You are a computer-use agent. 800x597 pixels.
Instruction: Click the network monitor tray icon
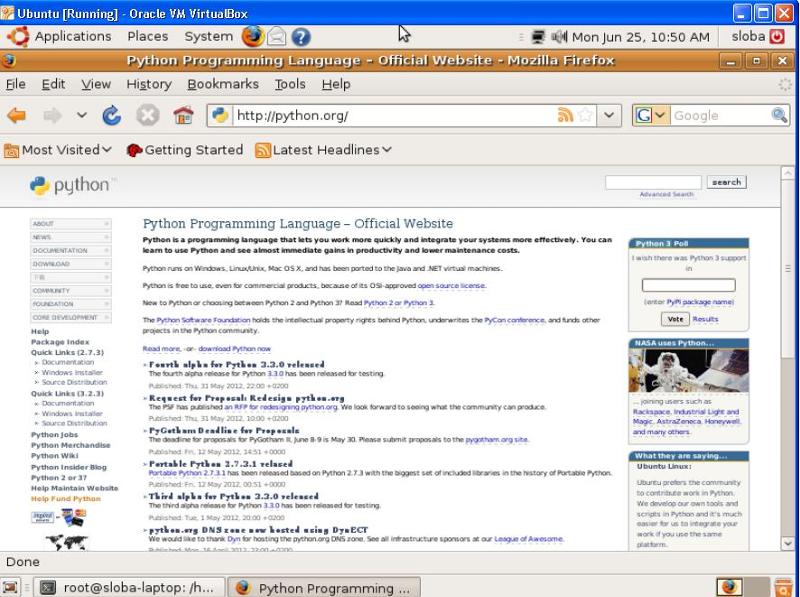[x=538, y=37]
